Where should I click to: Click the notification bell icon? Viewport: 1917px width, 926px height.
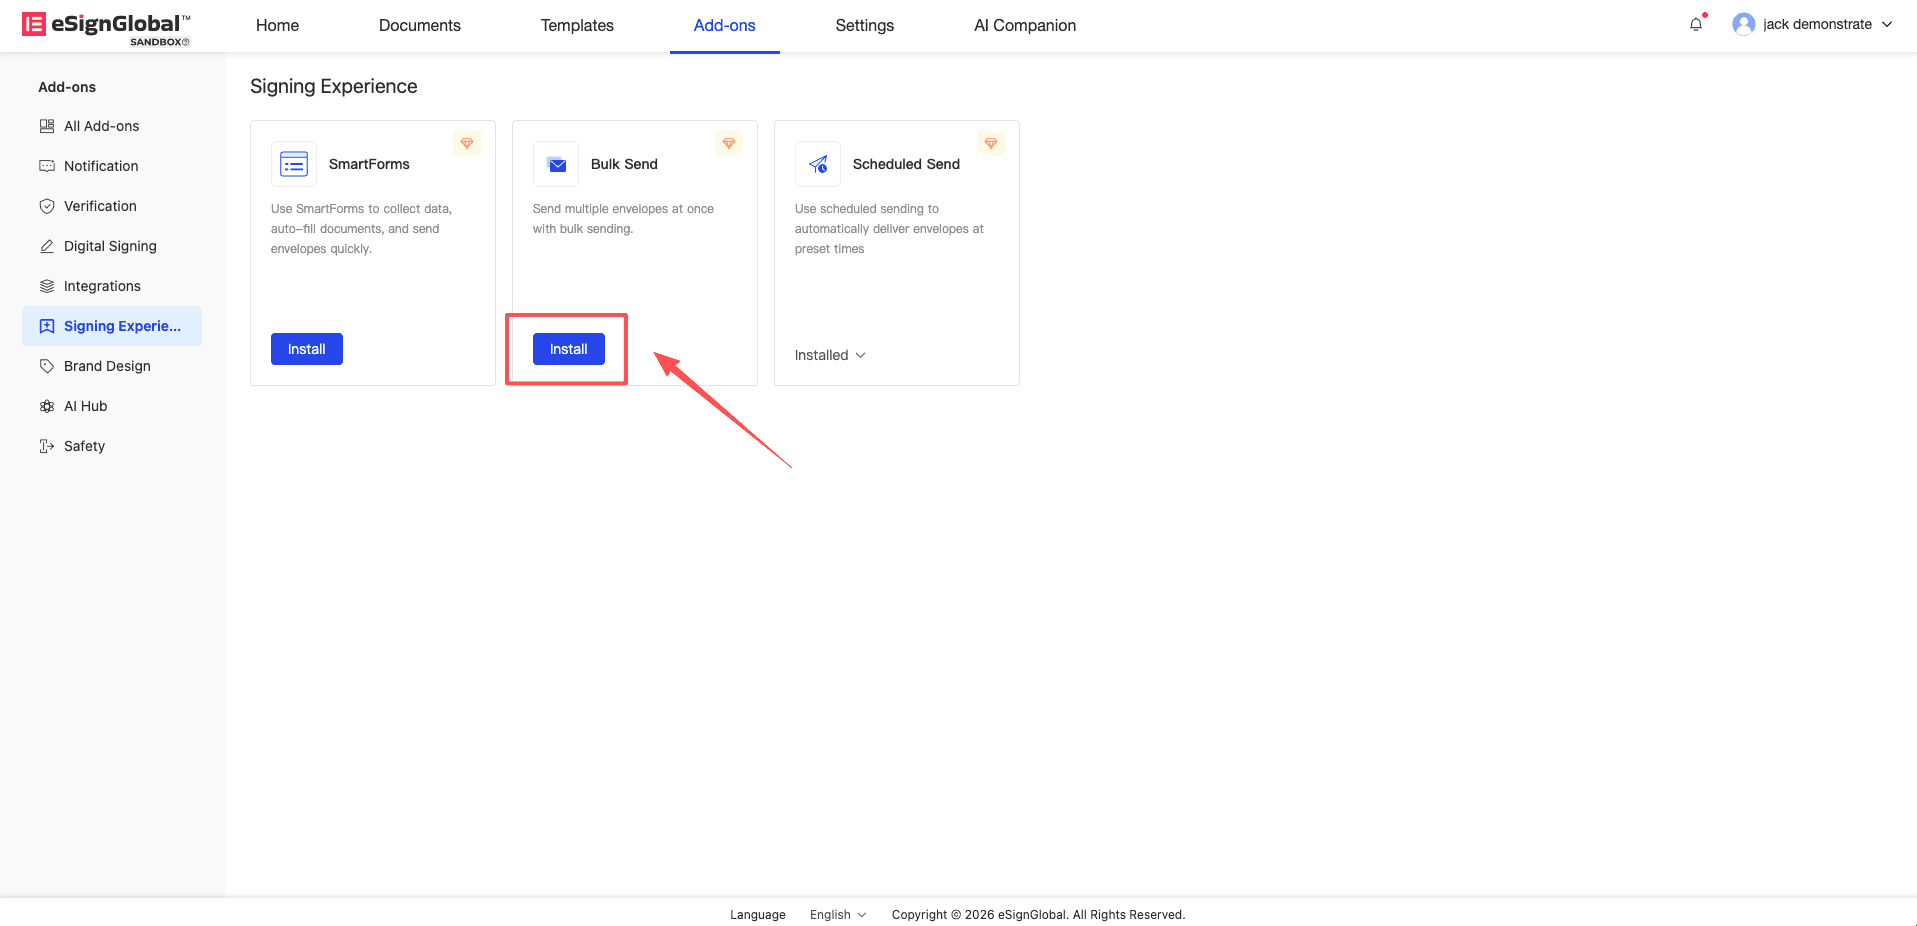1695,25
